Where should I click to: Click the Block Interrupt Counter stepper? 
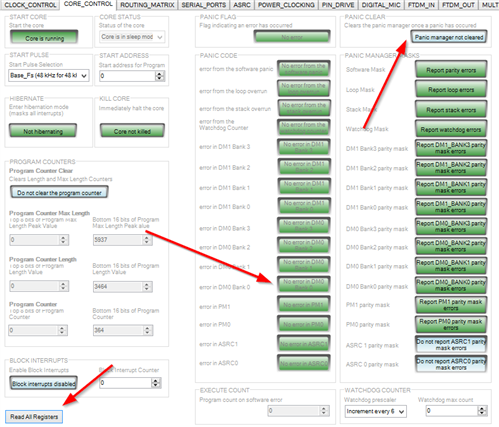point(156,383)
